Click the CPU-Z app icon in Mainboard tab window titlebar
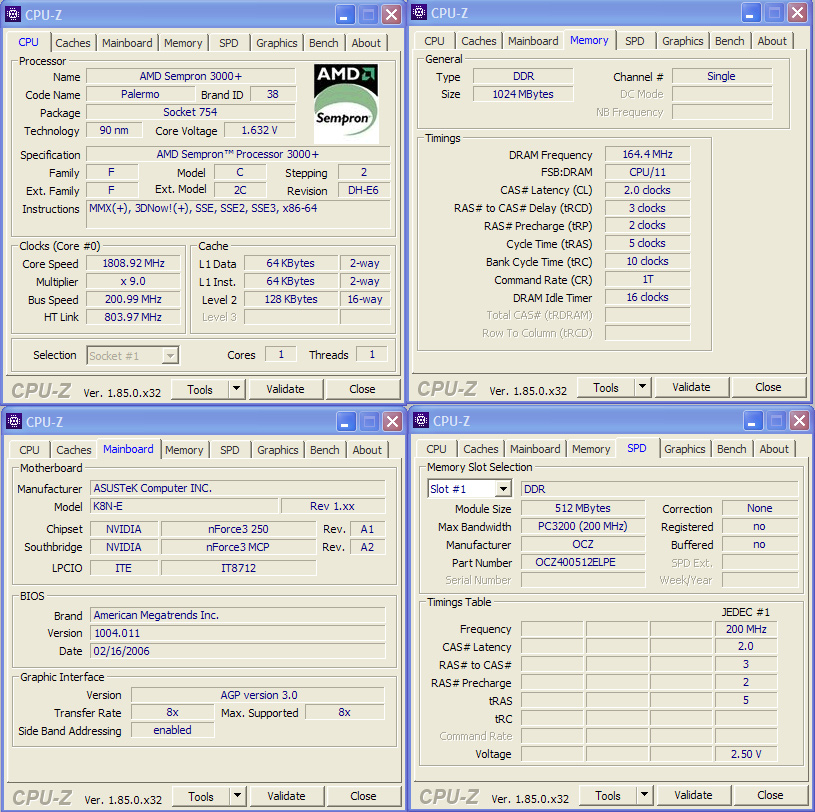Viewport: 815px width, 812px height. tap(14, 421)
